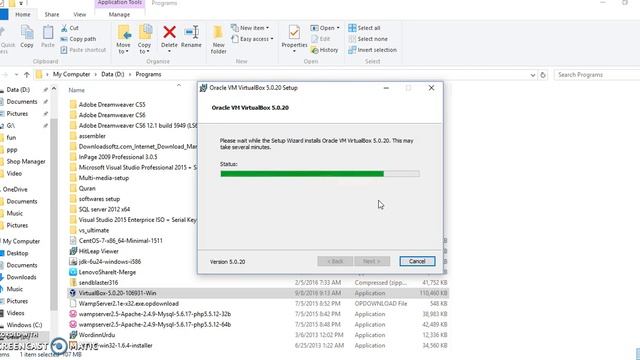This screenshot has height=360, width=640.
Task: Expand the address bar history dropdown
Action: pos(533,75)
